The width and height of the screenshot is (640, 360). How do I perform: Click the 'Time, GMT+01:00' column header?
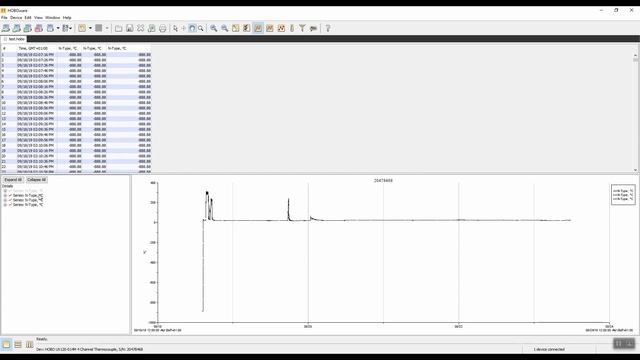point(37,48)
